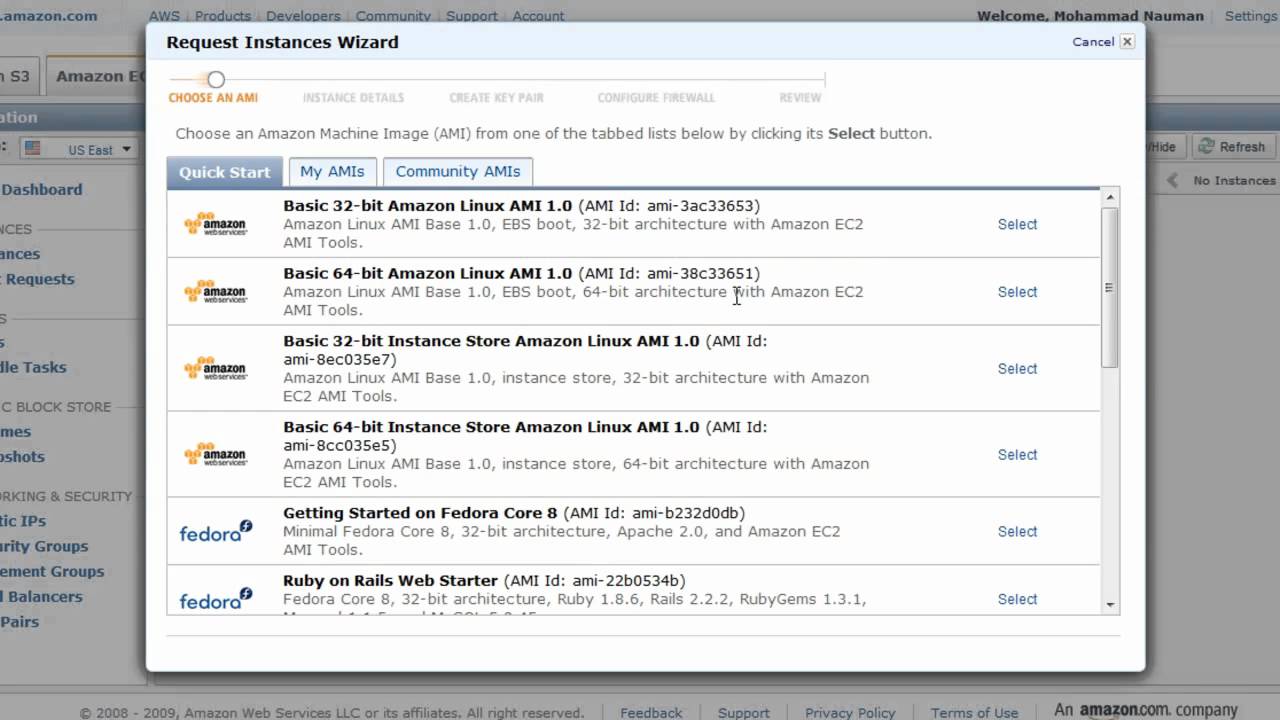Select Getting Started on Fedora Core 8
This screenshot has height=720, width=1280.
click(x=1017, y=532)
